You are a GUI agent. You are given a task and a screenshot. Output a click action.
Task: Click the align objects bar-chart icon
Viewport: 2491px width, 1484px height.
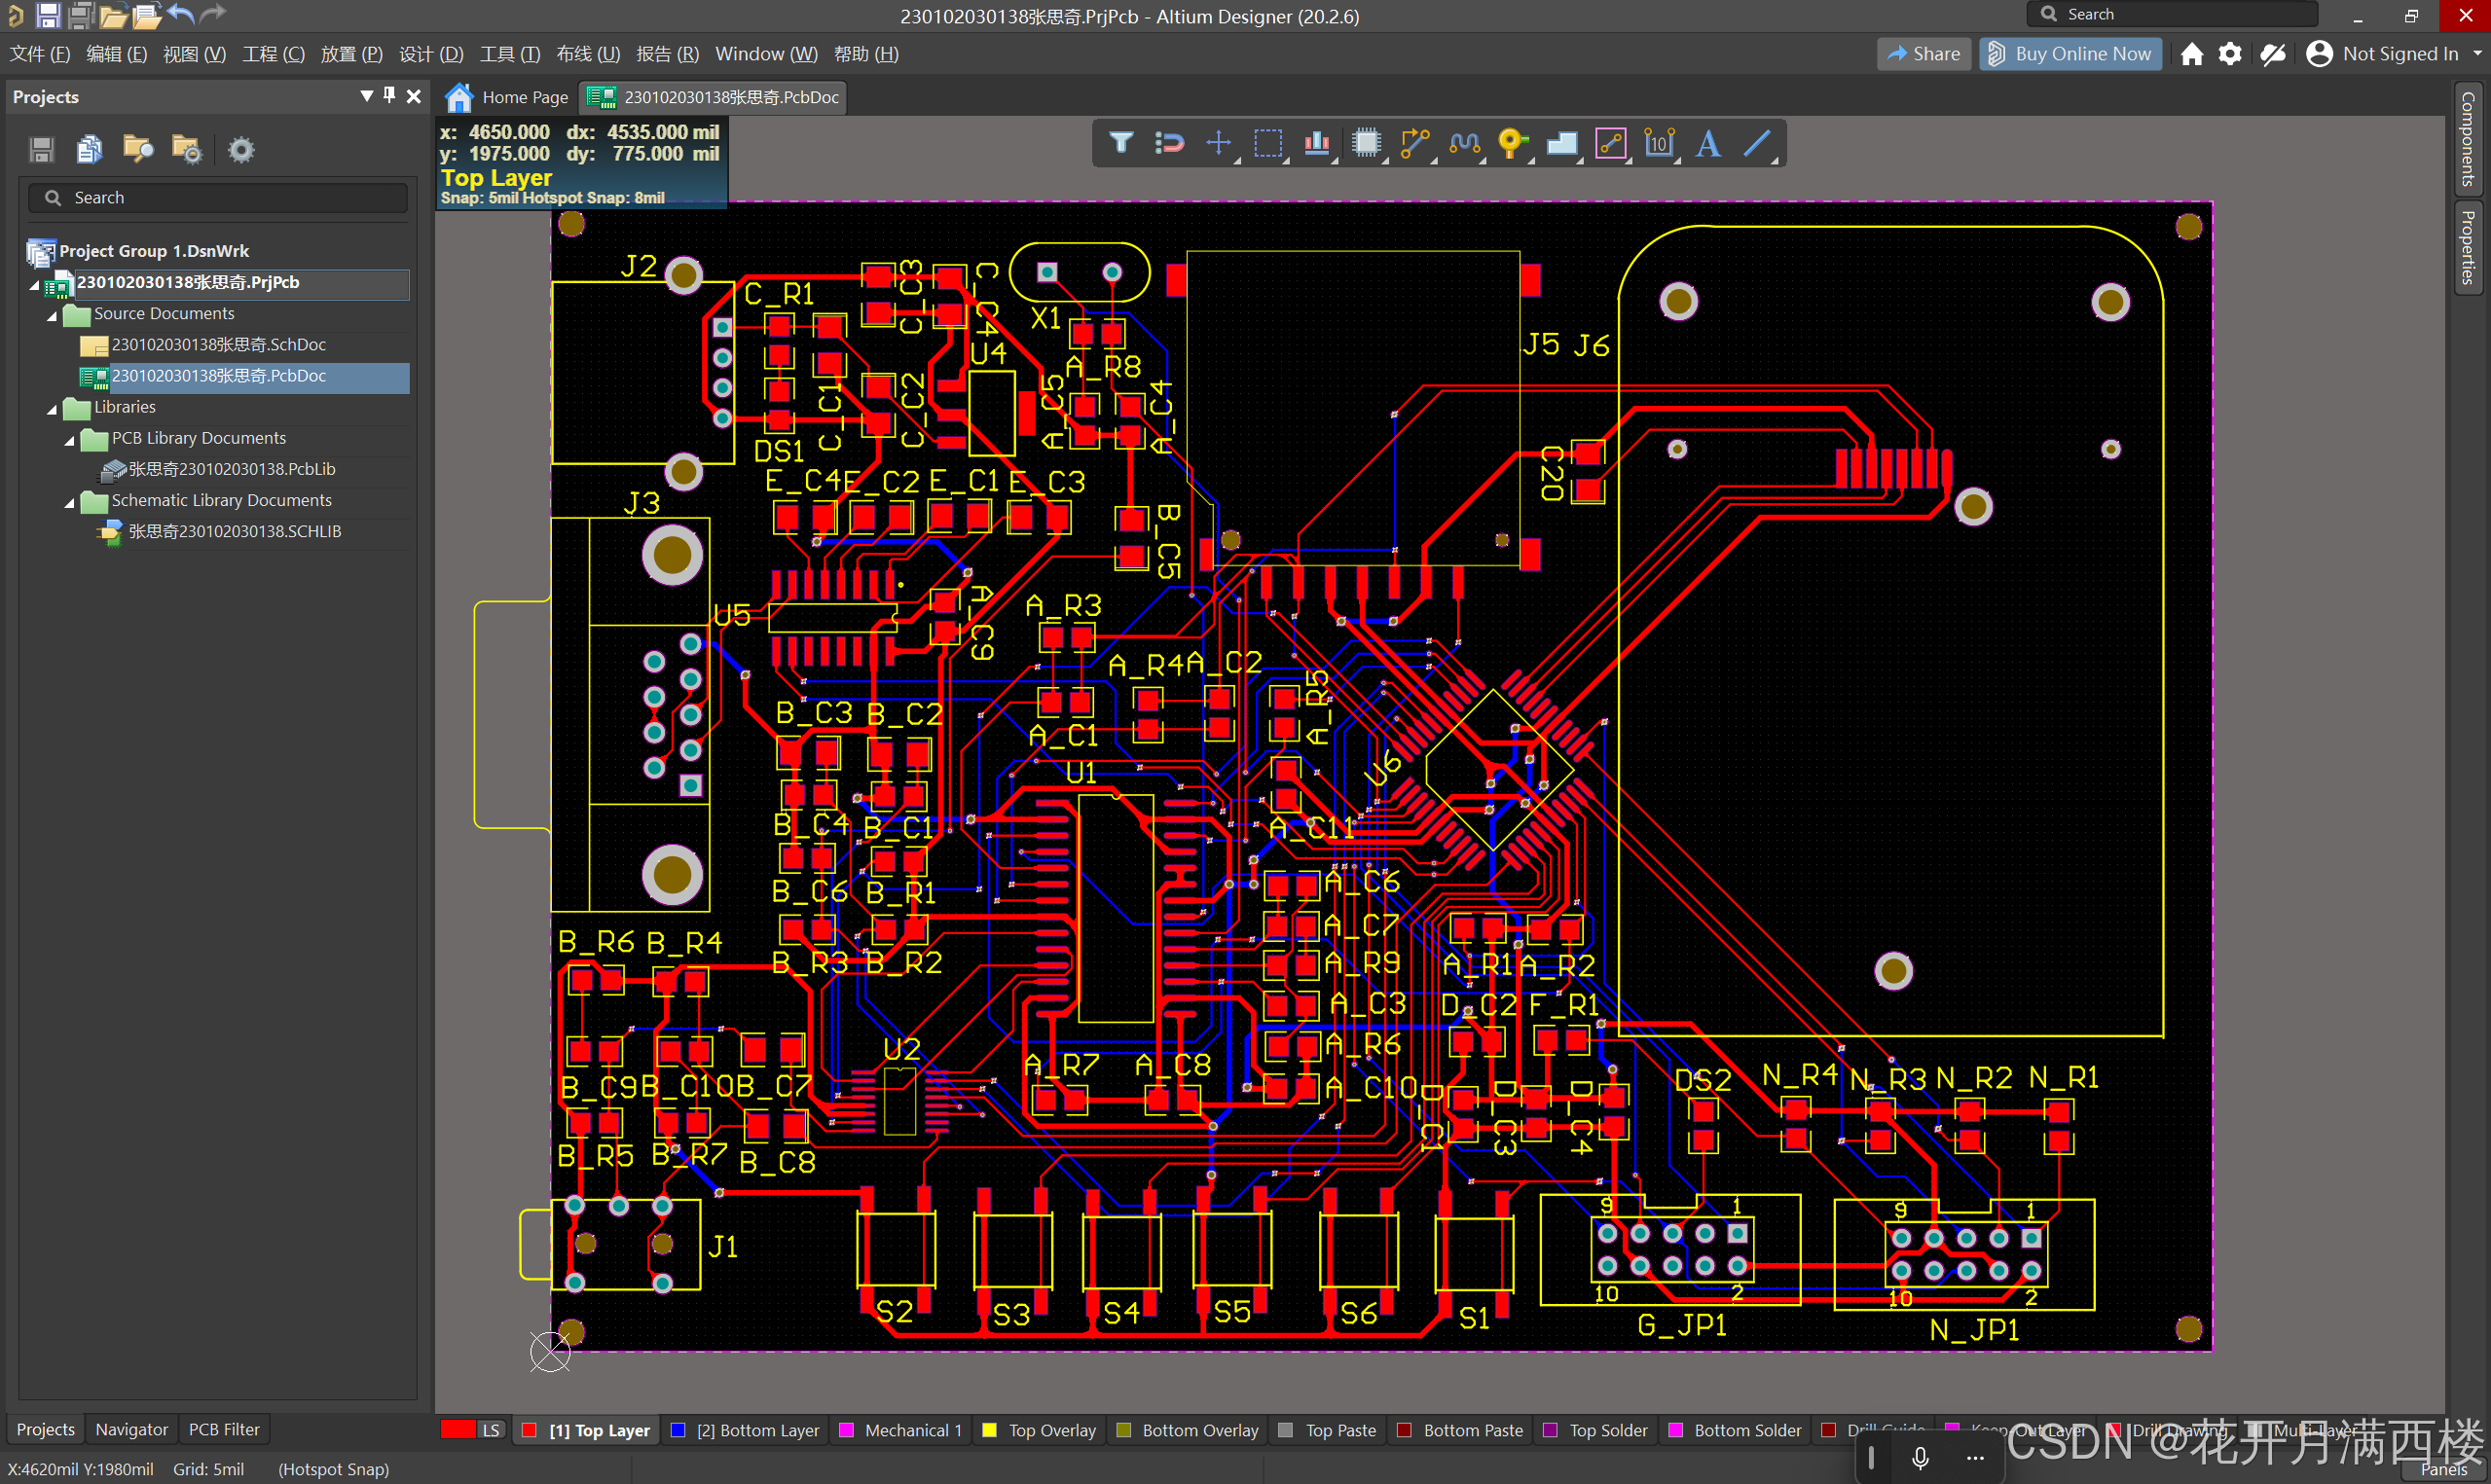[x=1316, y=143]
